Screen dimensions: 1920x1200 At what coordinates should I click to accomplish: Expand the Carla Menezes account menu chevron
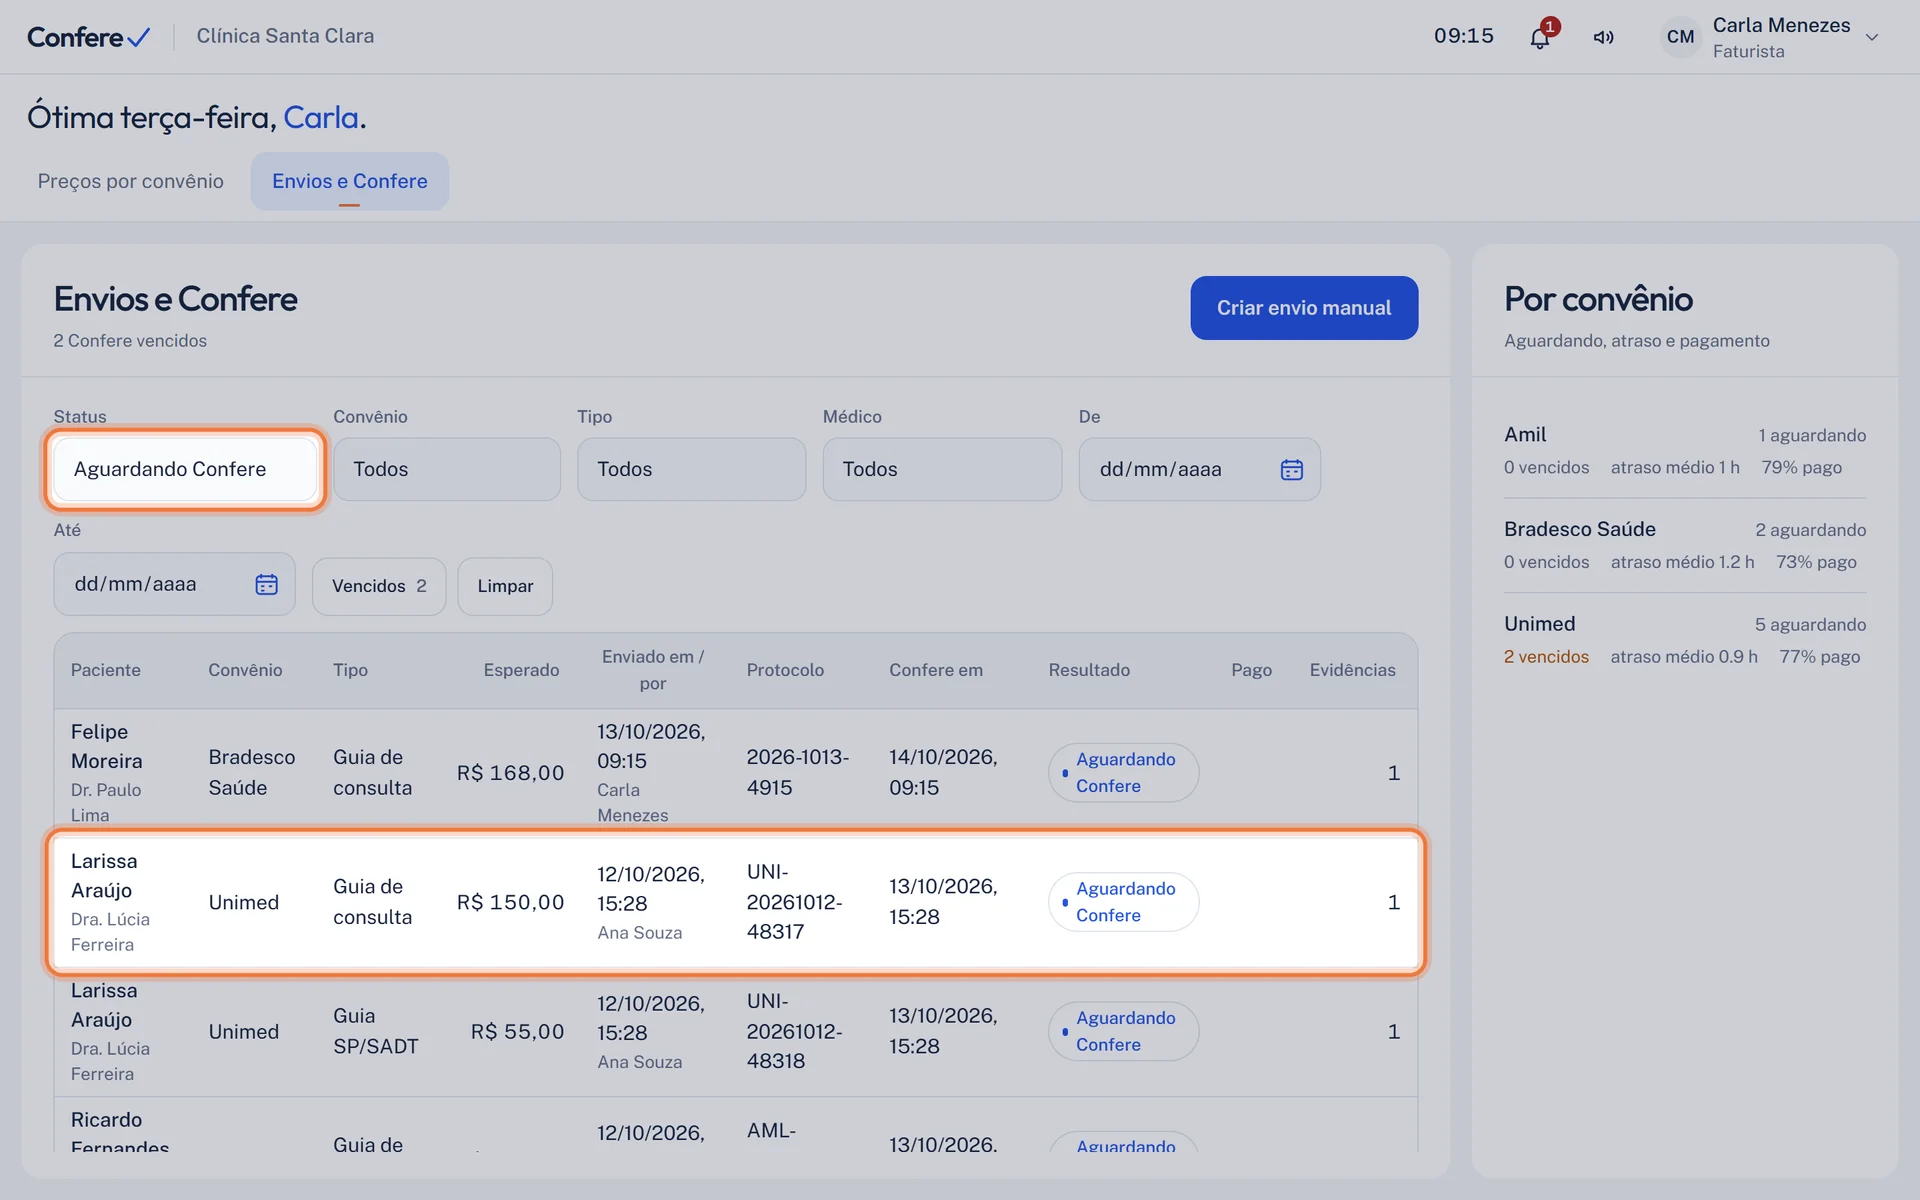[x=1872, y=37]
